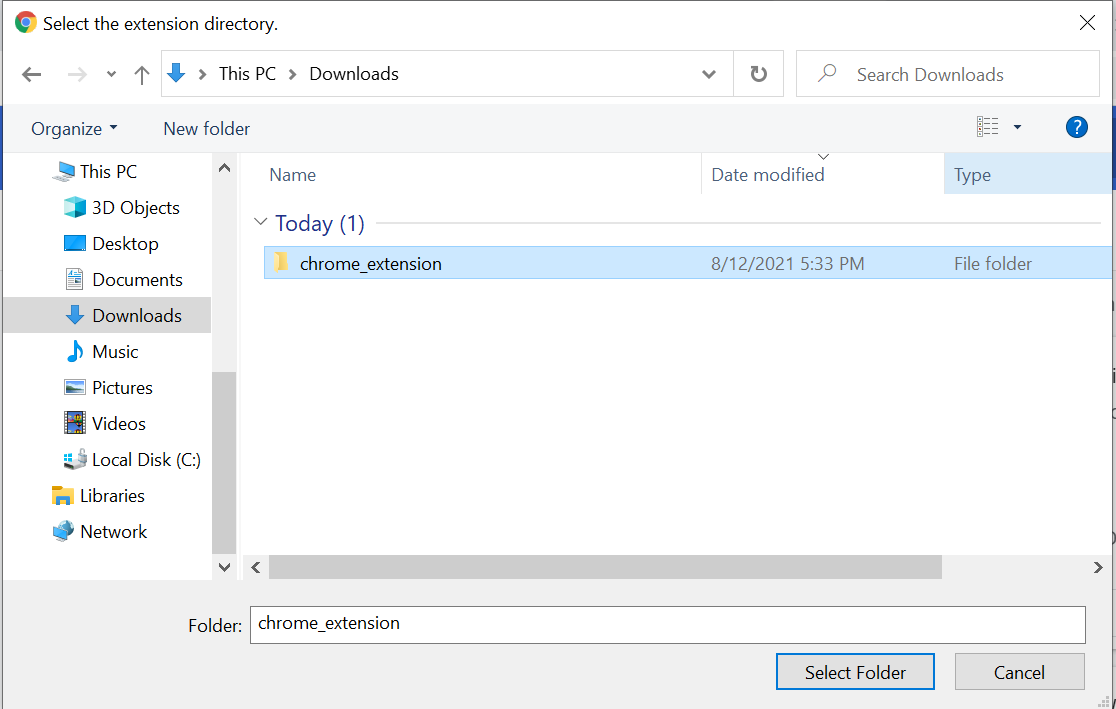Click the chrome_extension folder icon

(x=282, y=262)
